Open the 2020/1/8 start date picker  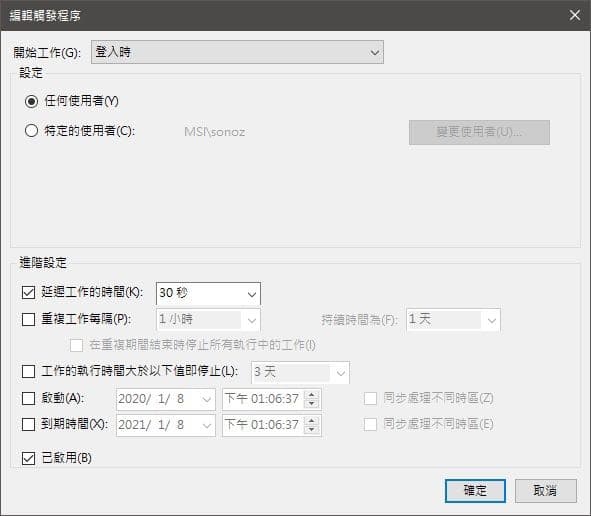pyautogui.click(x=166, y=399)
